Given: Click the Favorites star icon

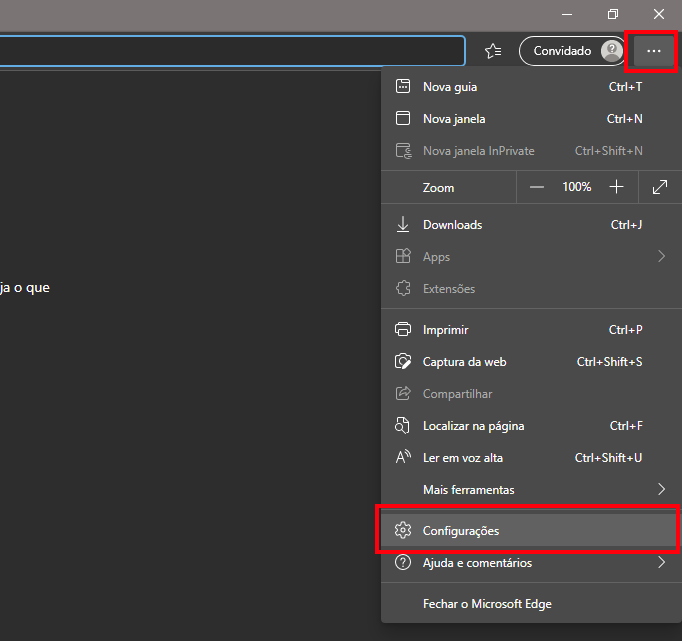Looking at the screenshot, I should coord(492,51).
